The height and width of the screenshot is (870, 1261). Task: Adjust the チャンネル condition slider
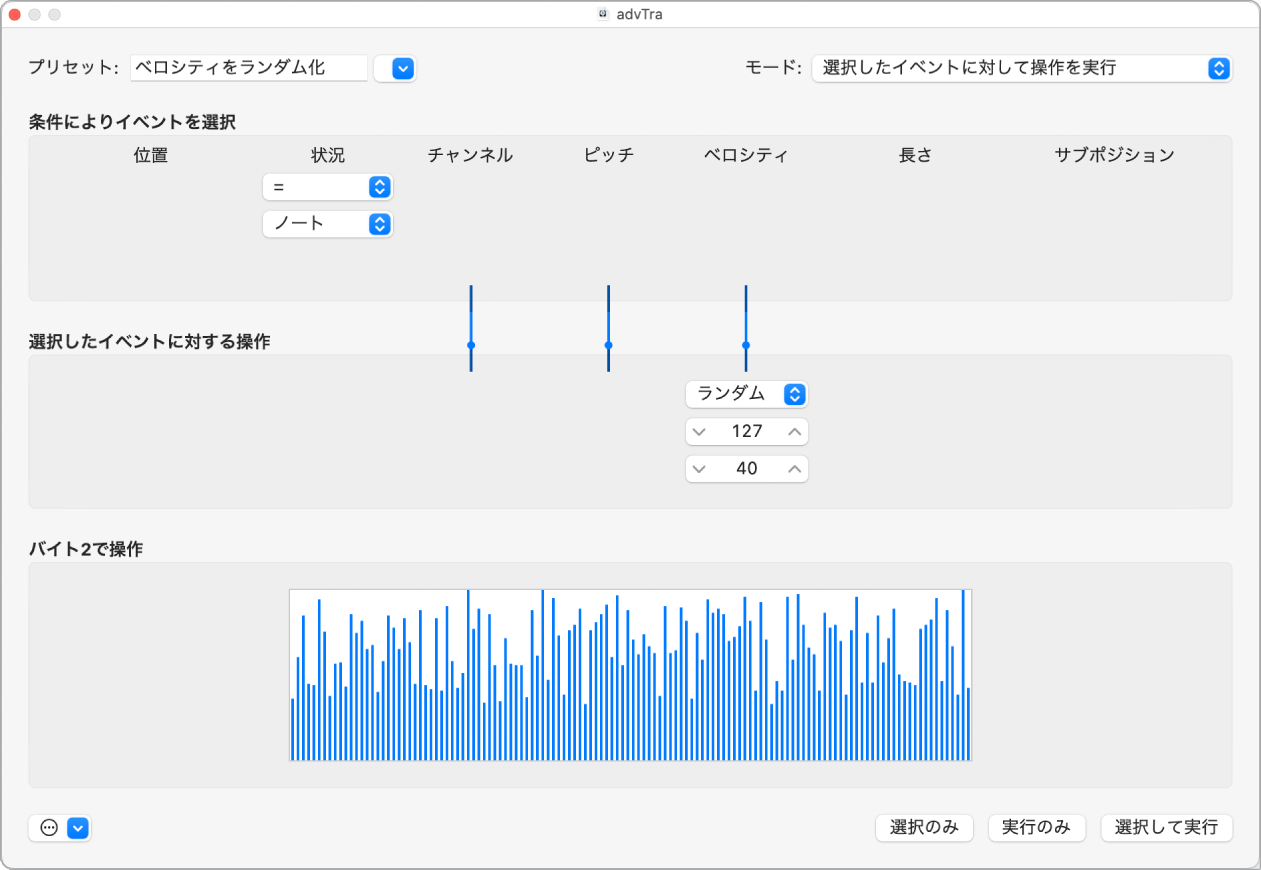470,345
